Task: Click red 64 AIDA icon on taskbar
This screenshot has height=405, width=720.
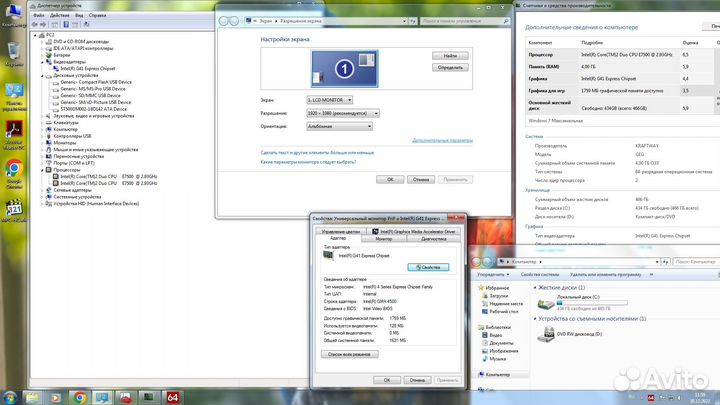Action: point(173,397)
